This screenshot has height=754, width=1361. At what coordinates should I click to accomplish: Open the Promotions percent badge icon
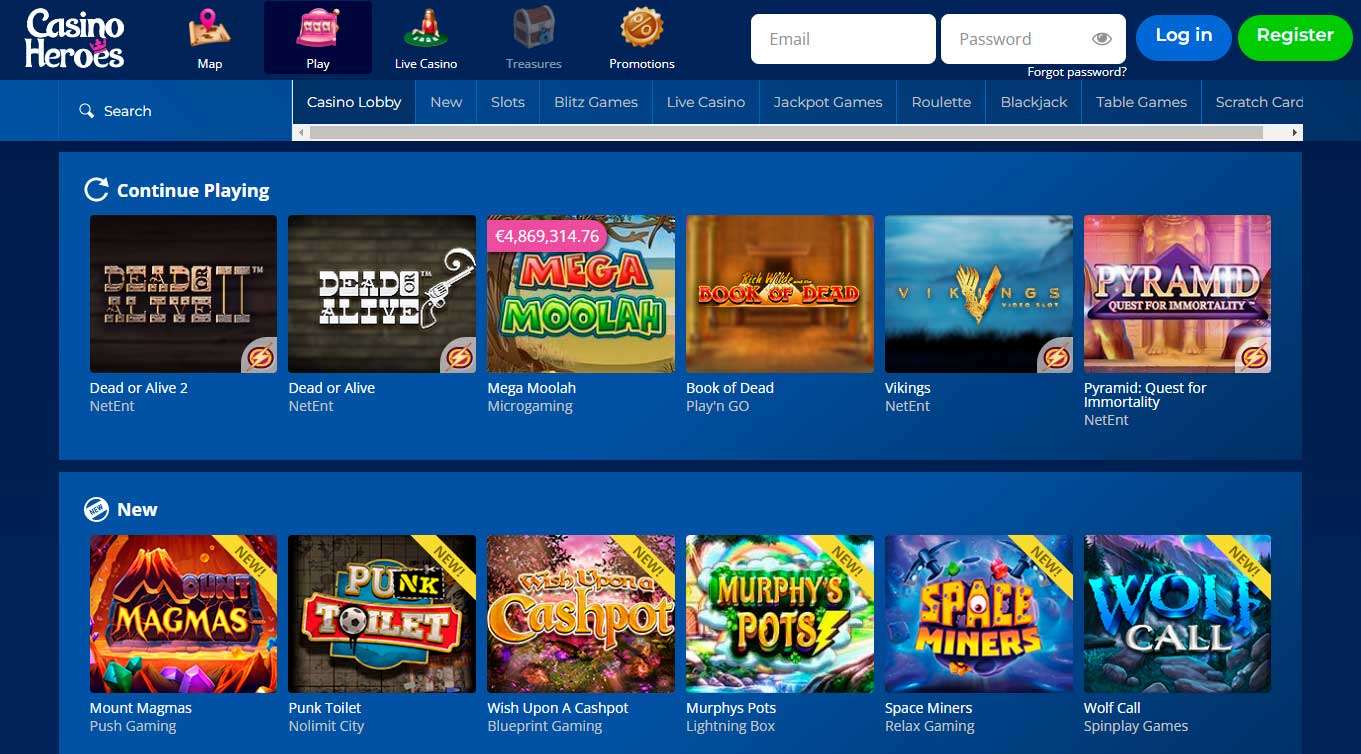pyautogui.click(x=642, y=28)
